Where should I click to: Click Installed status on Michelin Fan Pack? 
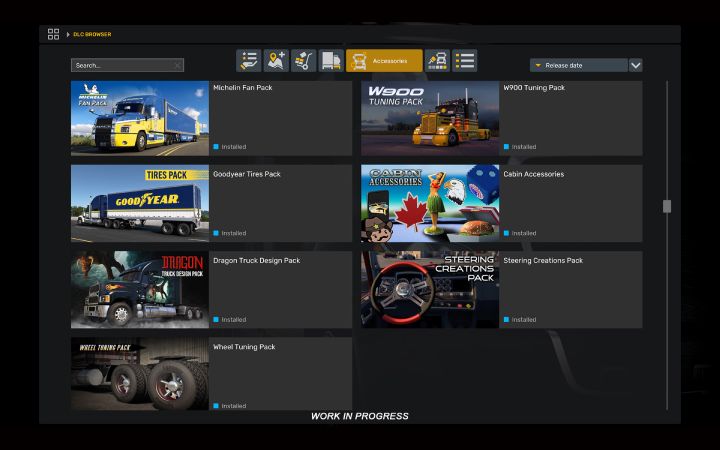230,147
